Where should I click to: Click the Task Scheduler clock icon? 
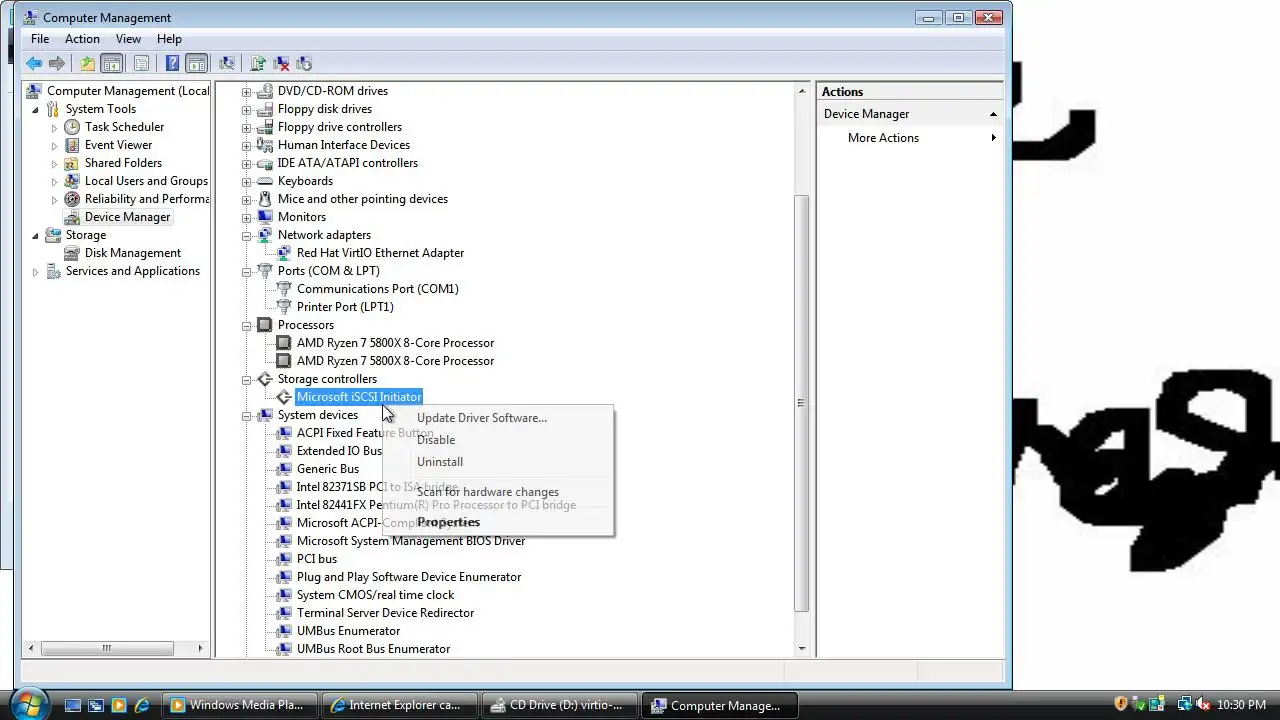coord(72,127)
